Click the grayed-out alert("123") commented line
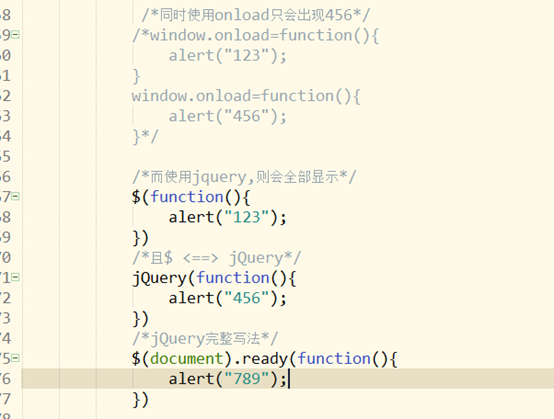Viewport: 554px width, 419px height. [x=228, y=56]
